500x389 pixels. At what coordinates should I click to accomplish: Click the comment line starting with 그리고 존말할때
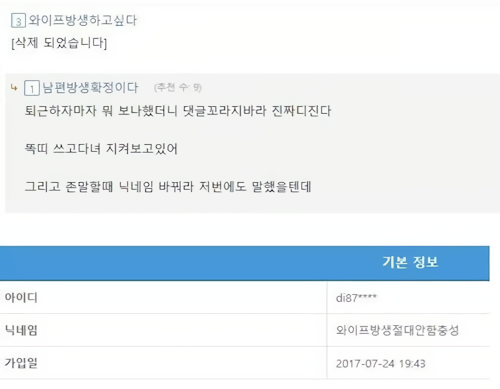168,187
